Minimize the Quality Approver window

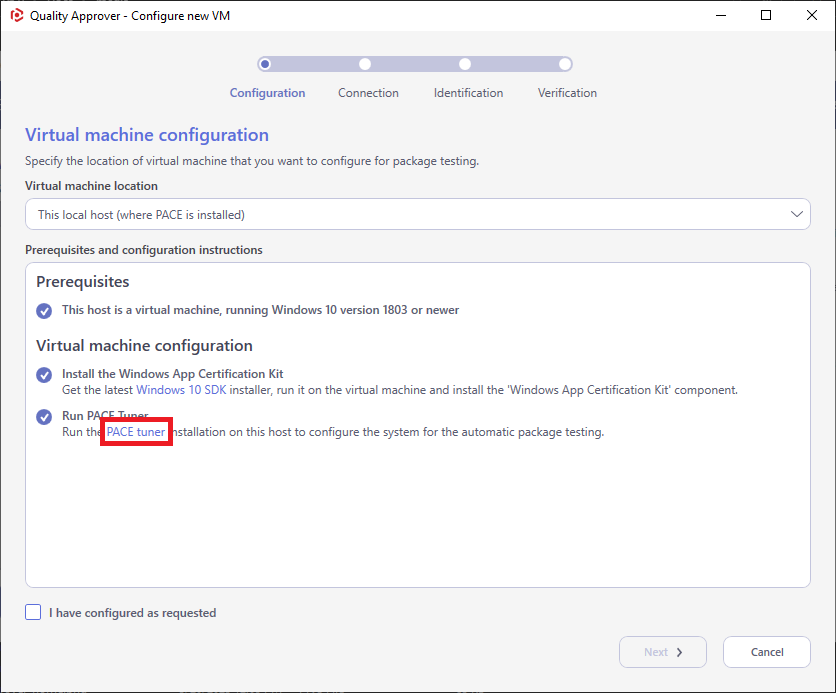(x=721, y=15)
